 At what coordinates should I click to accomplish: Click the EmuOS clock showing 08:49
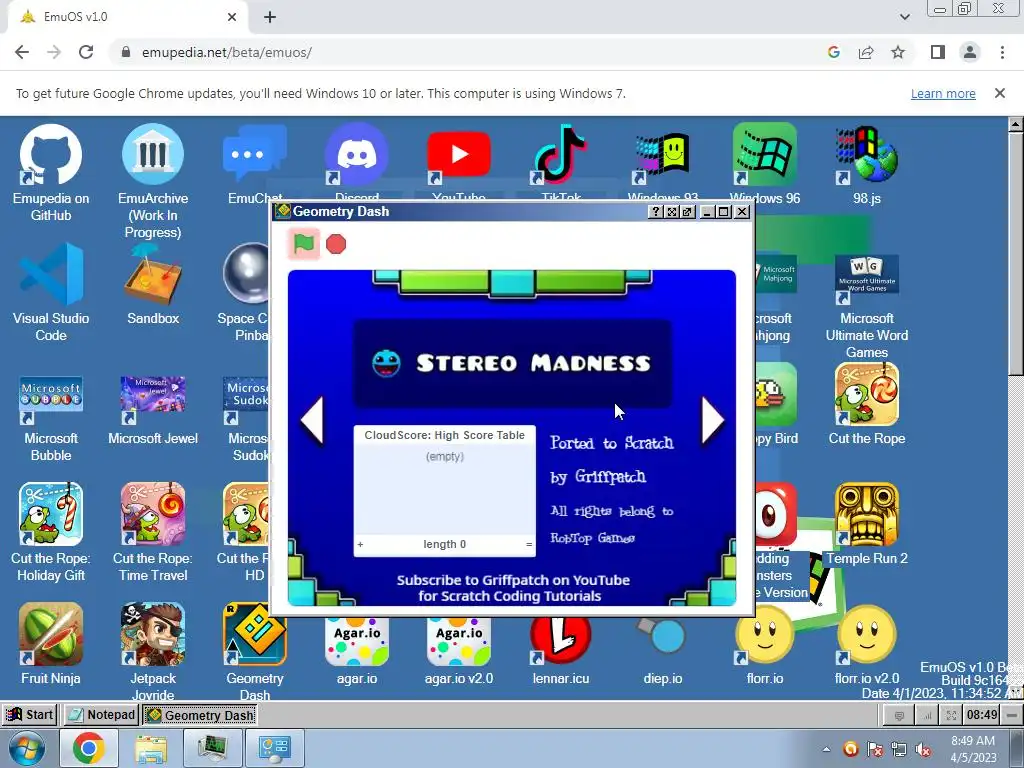click(x=982, y=715)
